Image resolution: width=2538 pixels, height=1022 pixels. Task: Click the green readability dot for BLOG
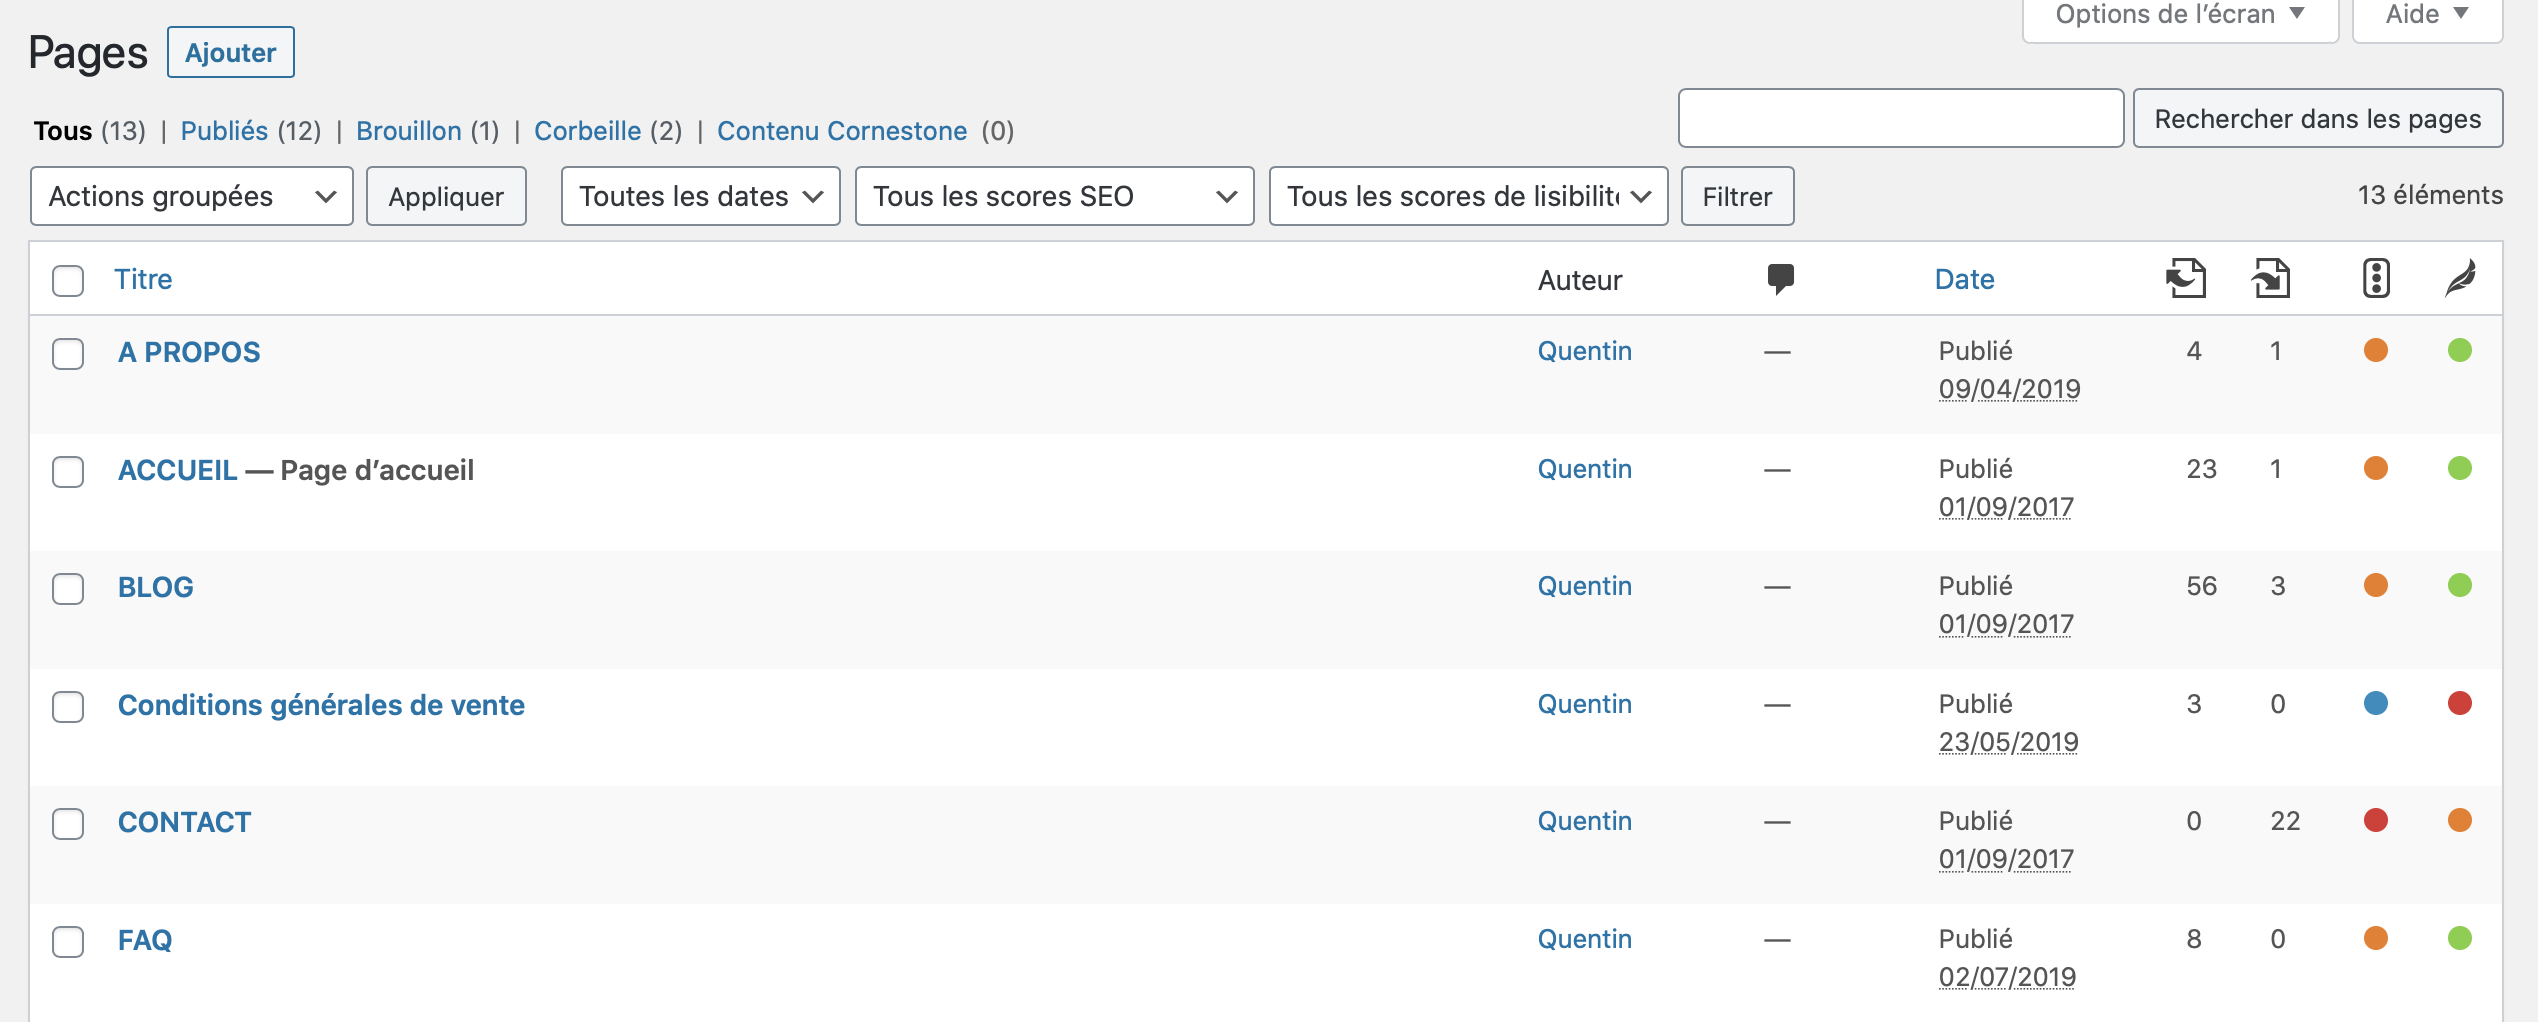pos(2460,586)
